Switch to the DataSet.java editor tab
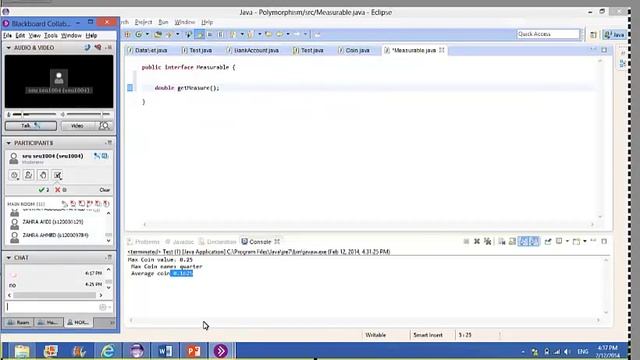Screen dimensions: 640x360 click(147, 50)
